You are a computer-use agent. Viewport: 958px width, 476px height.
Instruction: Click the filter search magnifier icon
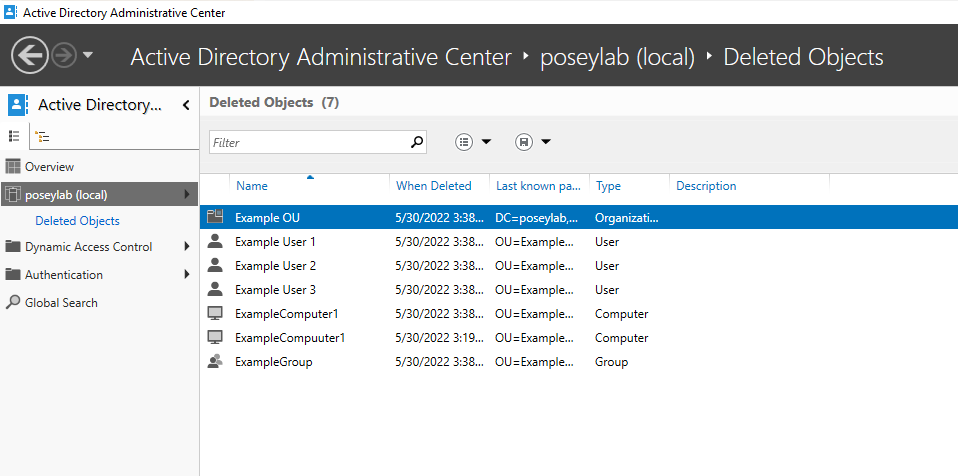coord(417,142)
